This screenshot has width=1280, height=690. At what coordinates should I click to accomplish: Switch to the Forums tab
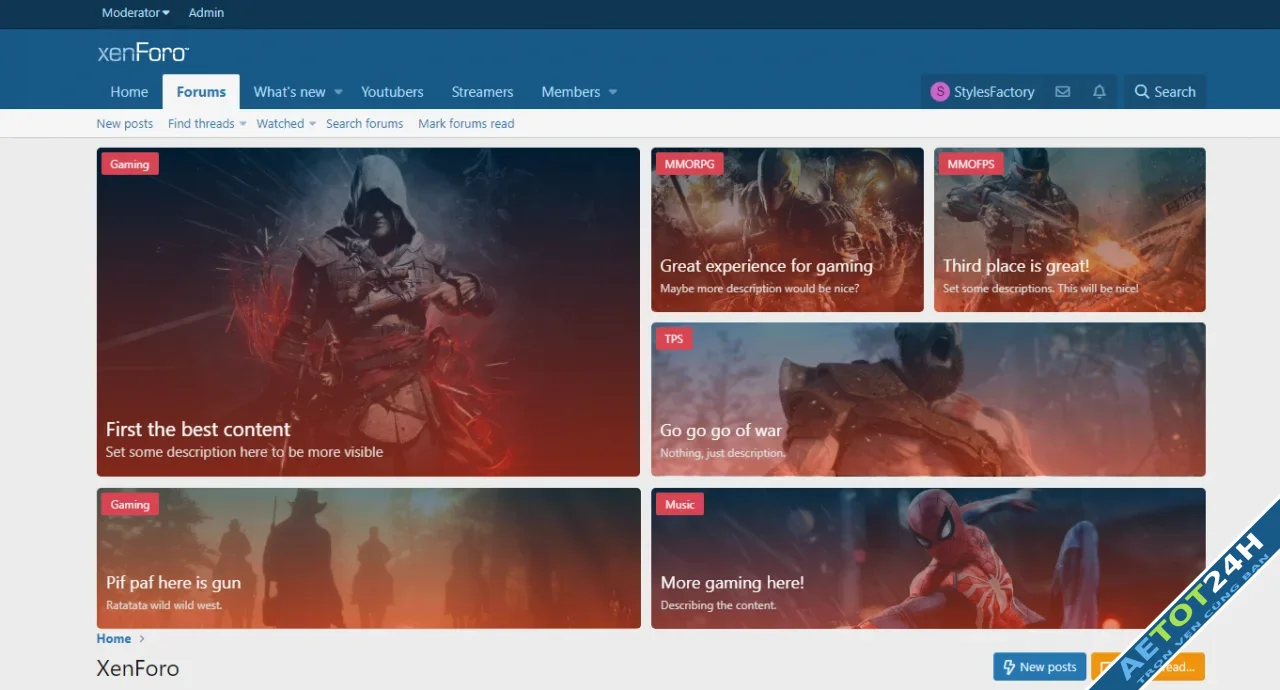[x=200, y=91]
